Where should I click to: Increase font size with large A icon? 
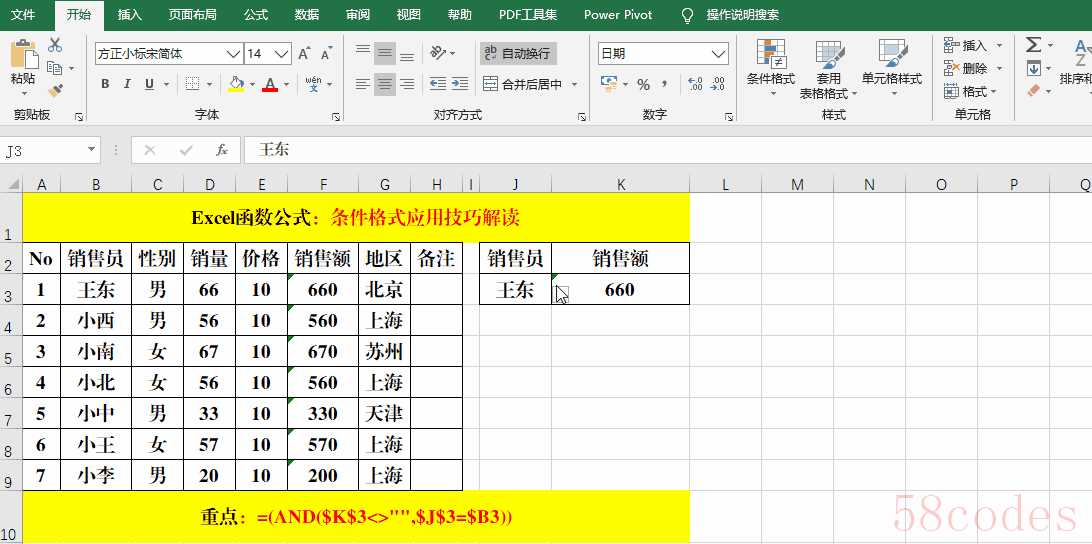pos(304,54)
